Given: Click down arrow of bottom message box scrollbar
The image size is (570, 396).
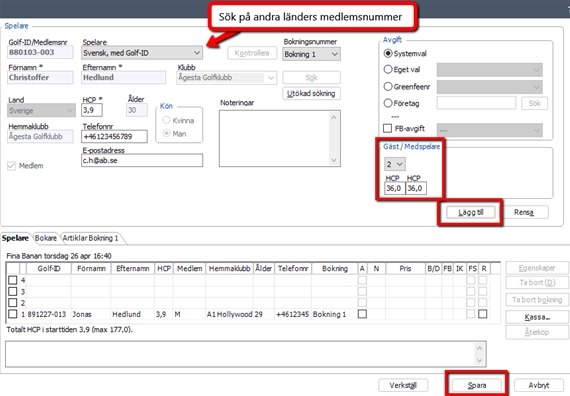Looking at the screenshot, I should 479,361.
